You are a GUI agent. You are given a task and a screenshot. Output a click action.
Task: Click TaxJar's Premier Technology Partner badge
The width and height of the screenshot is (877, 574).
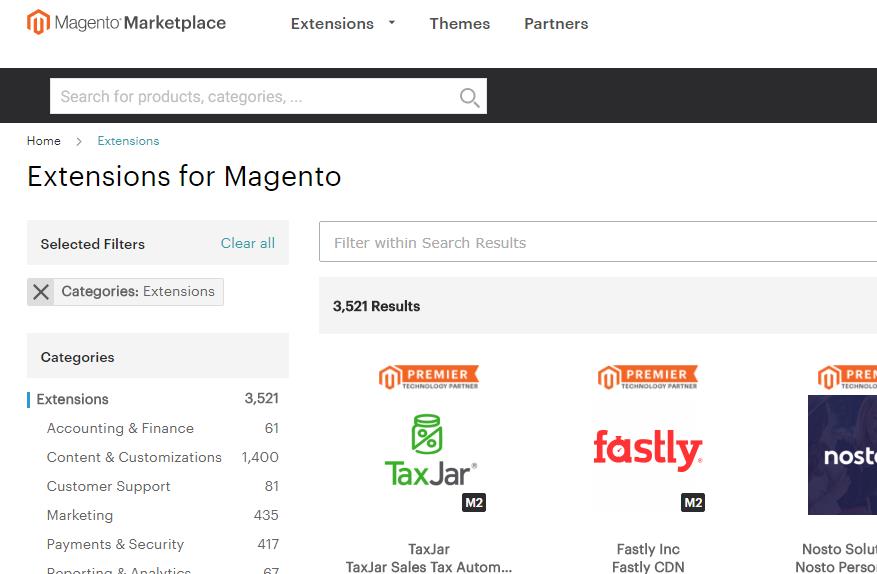(429, 377)
